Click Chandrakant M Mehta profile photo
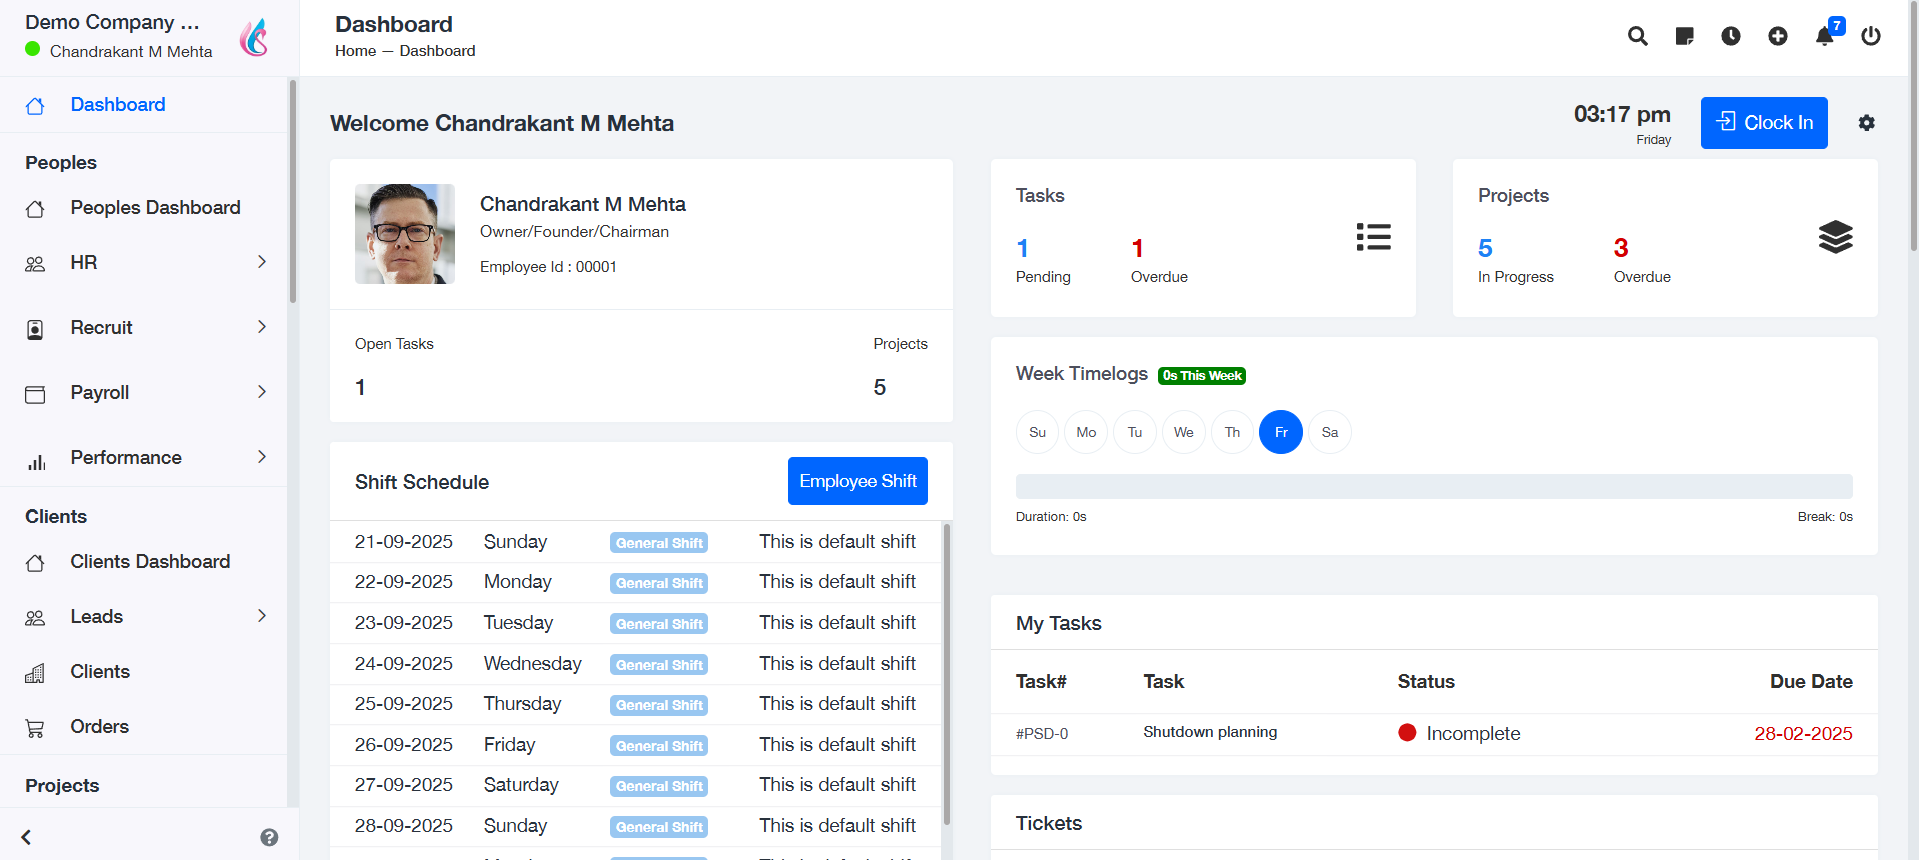Image resolution: width=1919 pixels, height=860 pixels. point(405,234)
